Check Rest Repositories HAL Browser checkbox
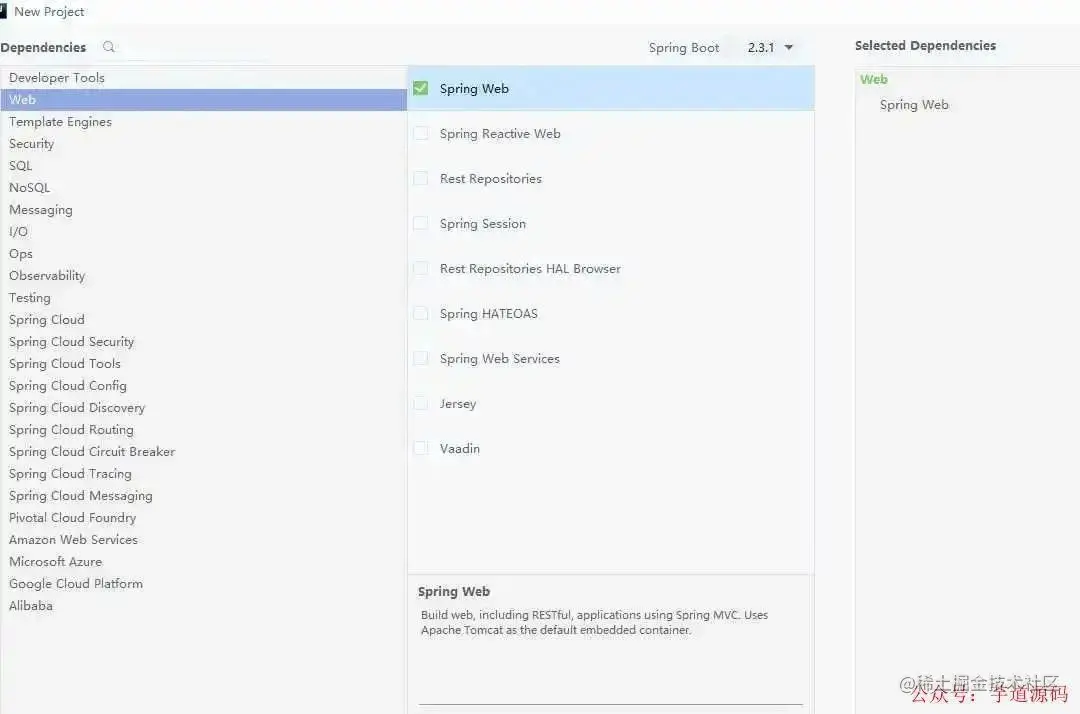The width and height of the screenshot is (1080, 714). pyautogui.click(x=420, y=269)
